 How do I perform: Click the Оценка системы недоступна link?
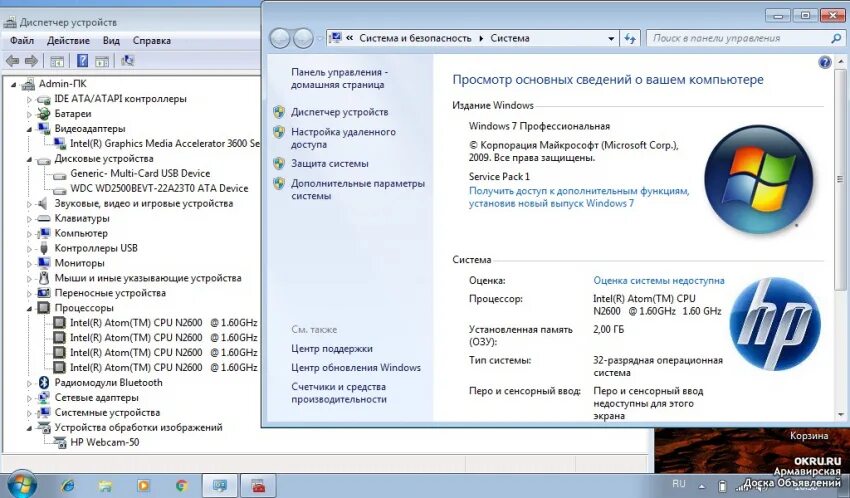pos(659,281)
